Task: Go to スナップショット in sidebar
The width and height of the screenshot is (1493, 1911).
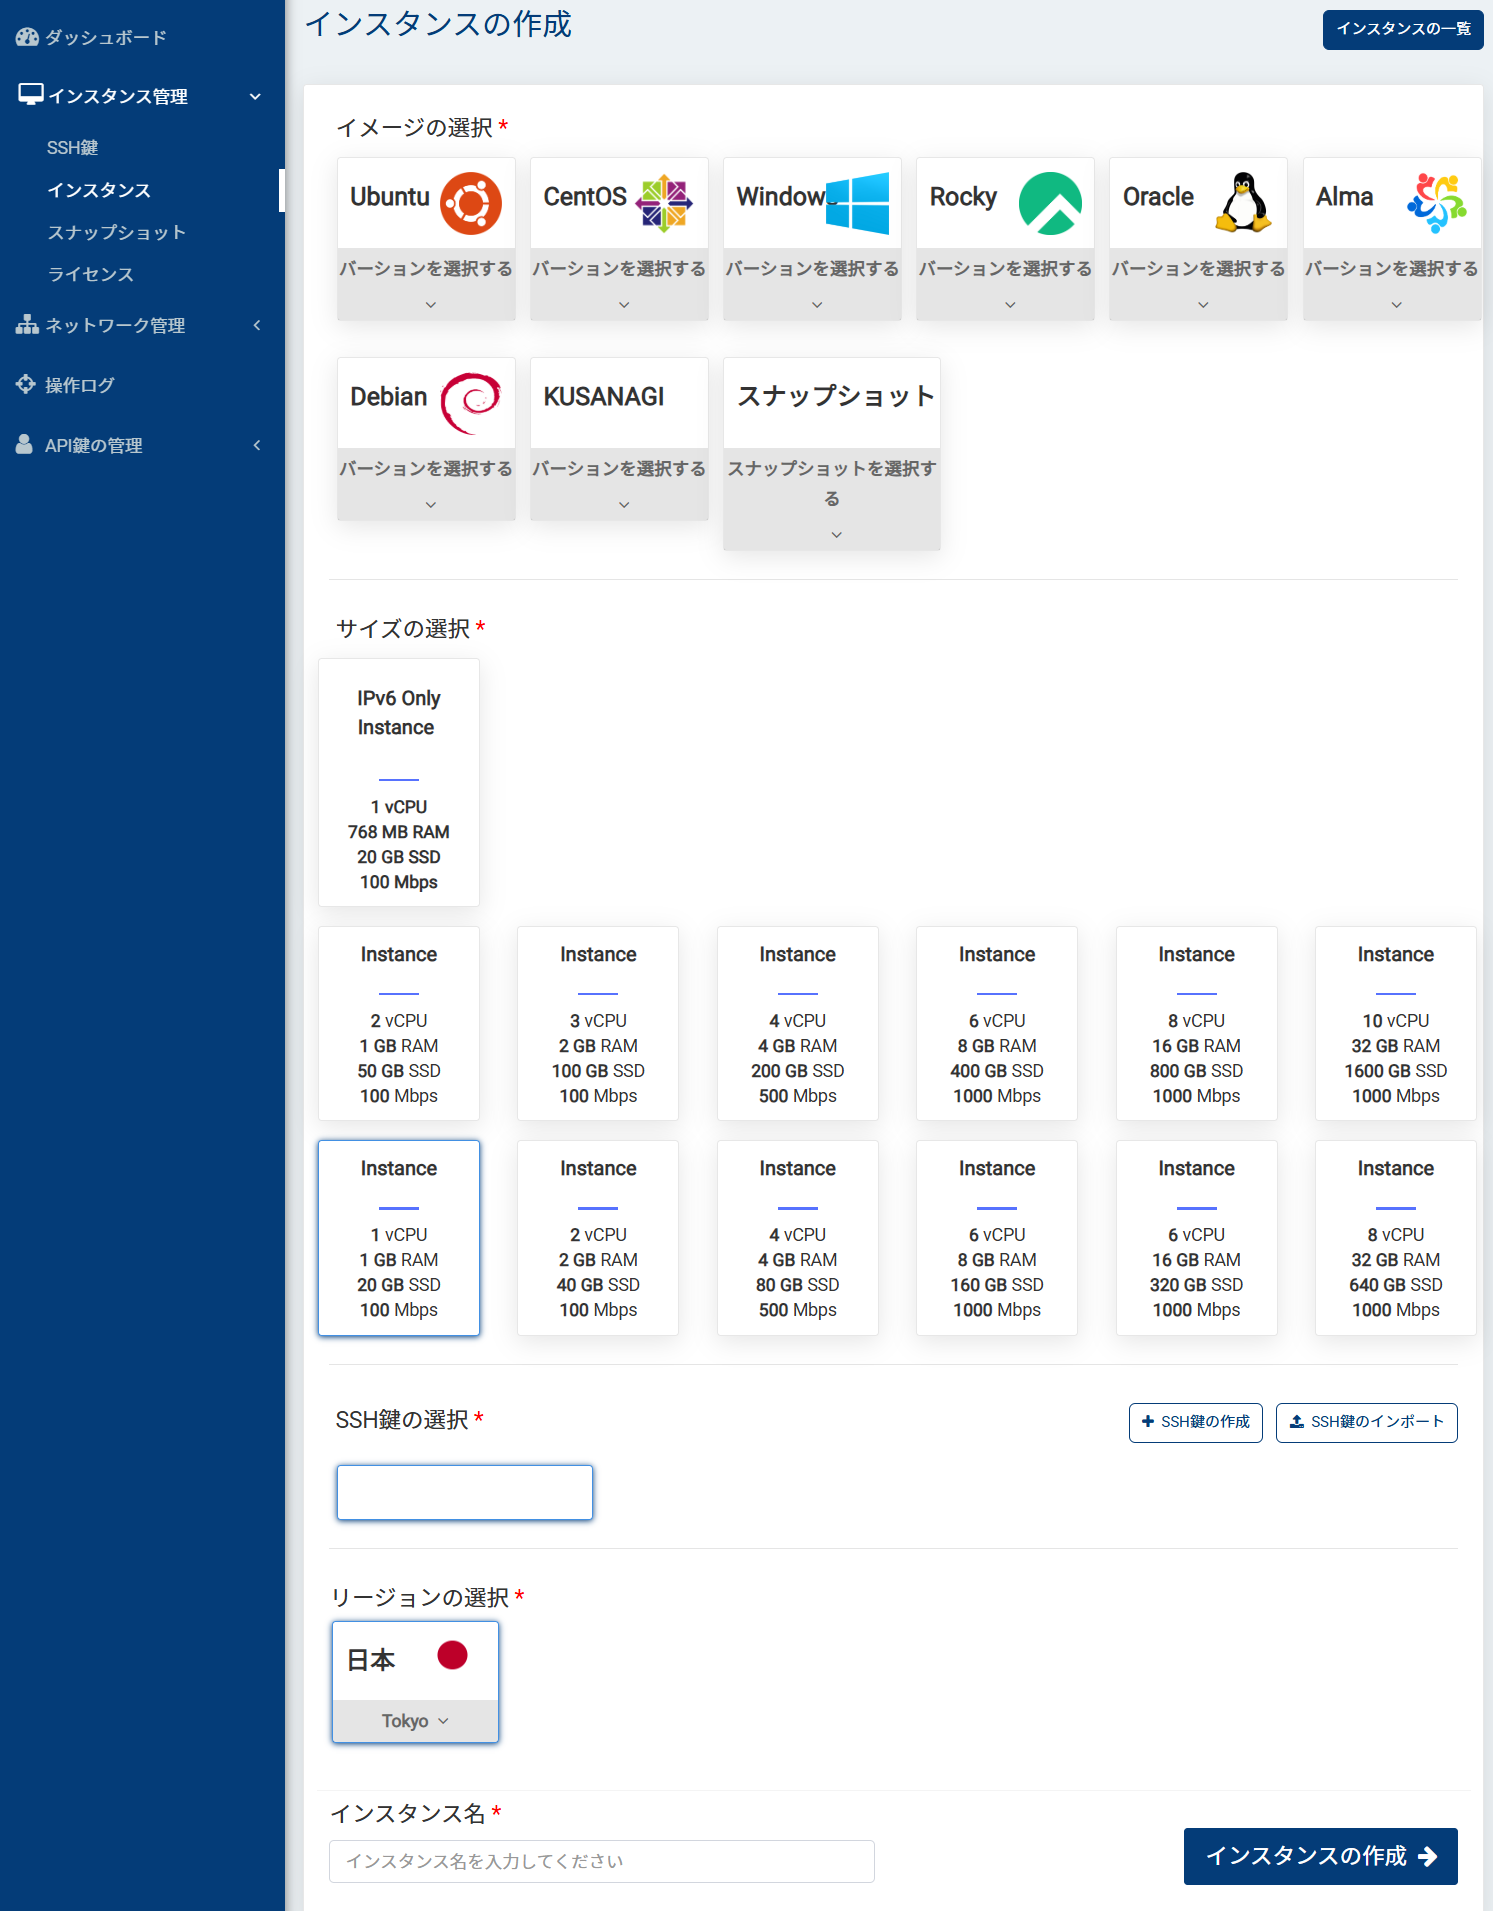Action: click(116, 232)
